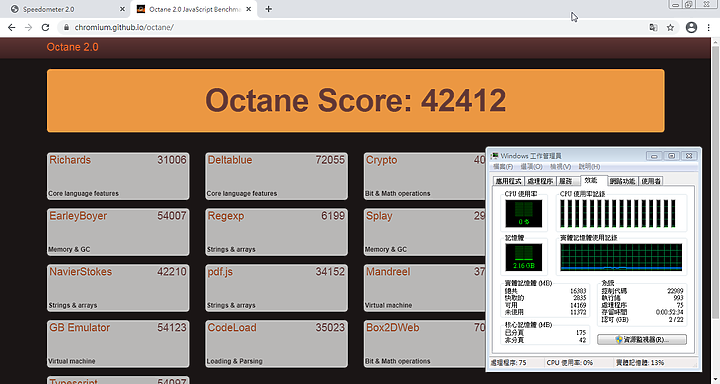This screenshot has width=720, height=384.
Task: Open the 使用者 tab in Task Manager
Action: (x=651, y=181)
